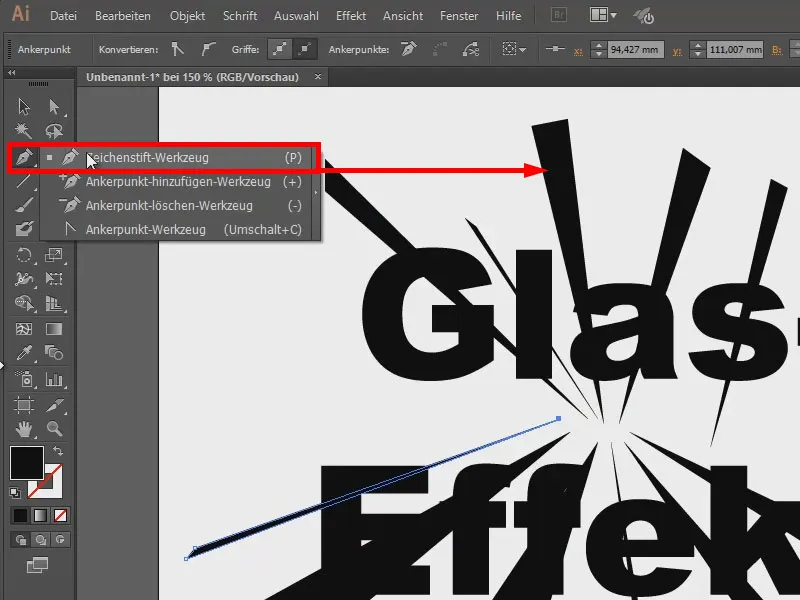800x600 pixels.
Task: Select the Blend tool
Action: [54, 353]
